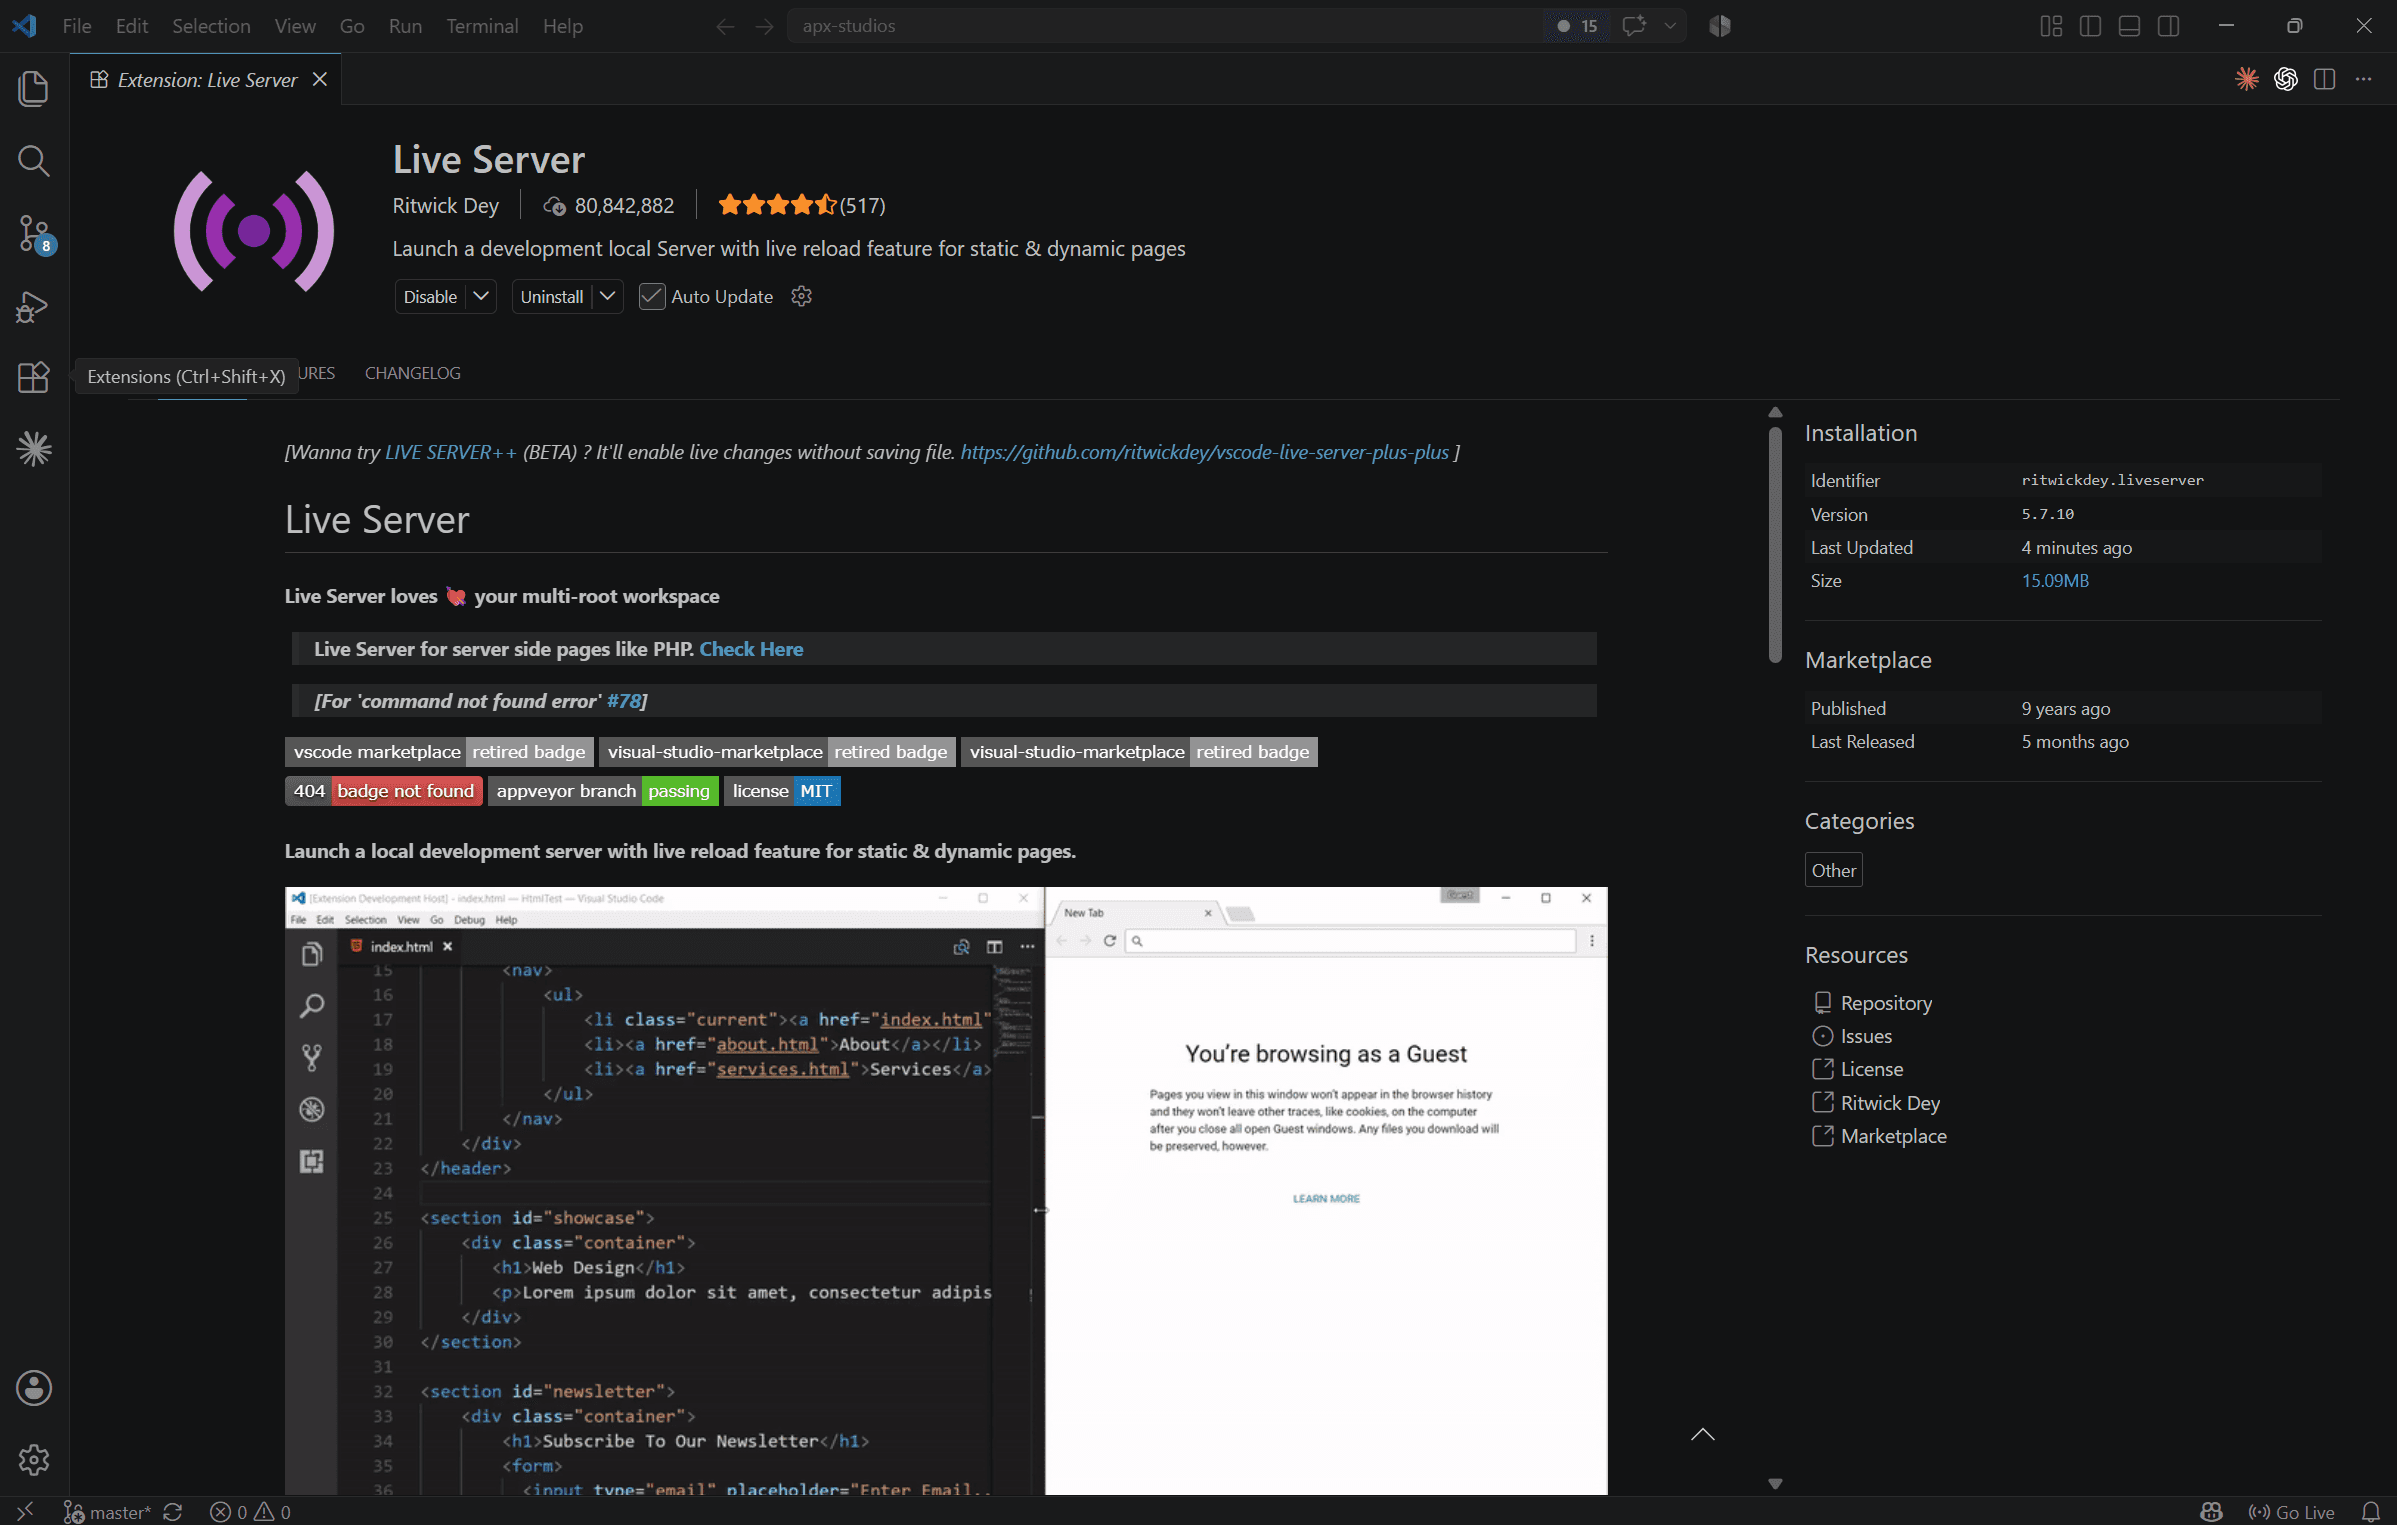Open the File menu
The width and height of the screenshot is (2397, 1525).
[76, 26]
